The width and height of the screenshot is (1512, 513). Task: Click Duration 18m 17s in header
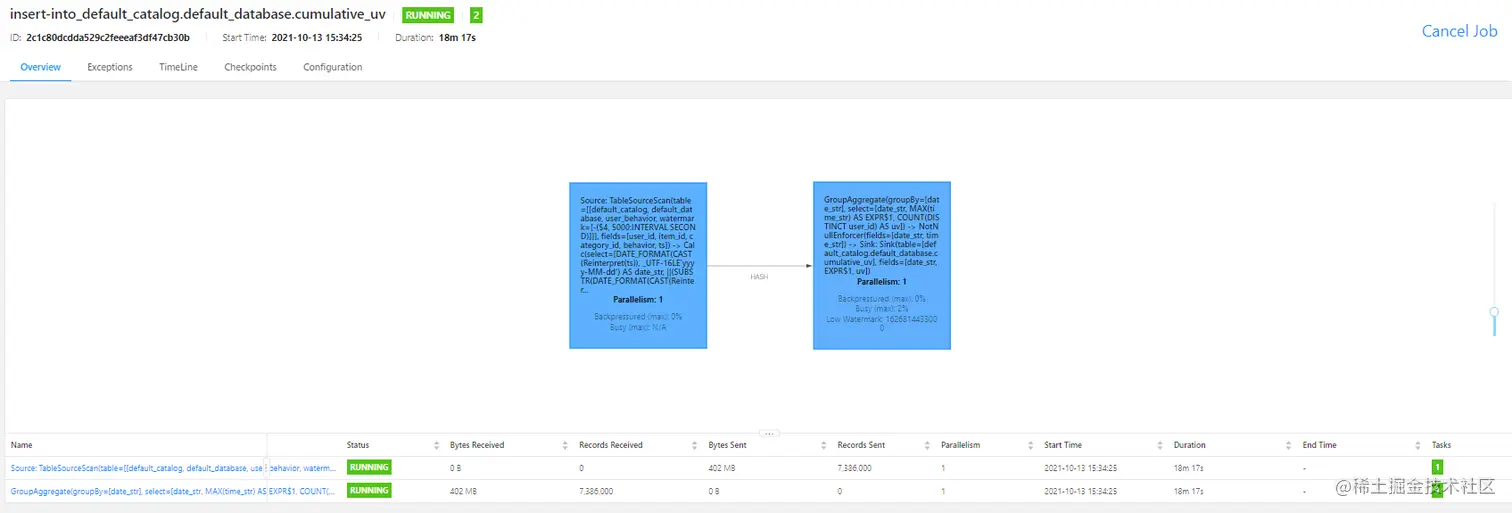click(457, 37)
